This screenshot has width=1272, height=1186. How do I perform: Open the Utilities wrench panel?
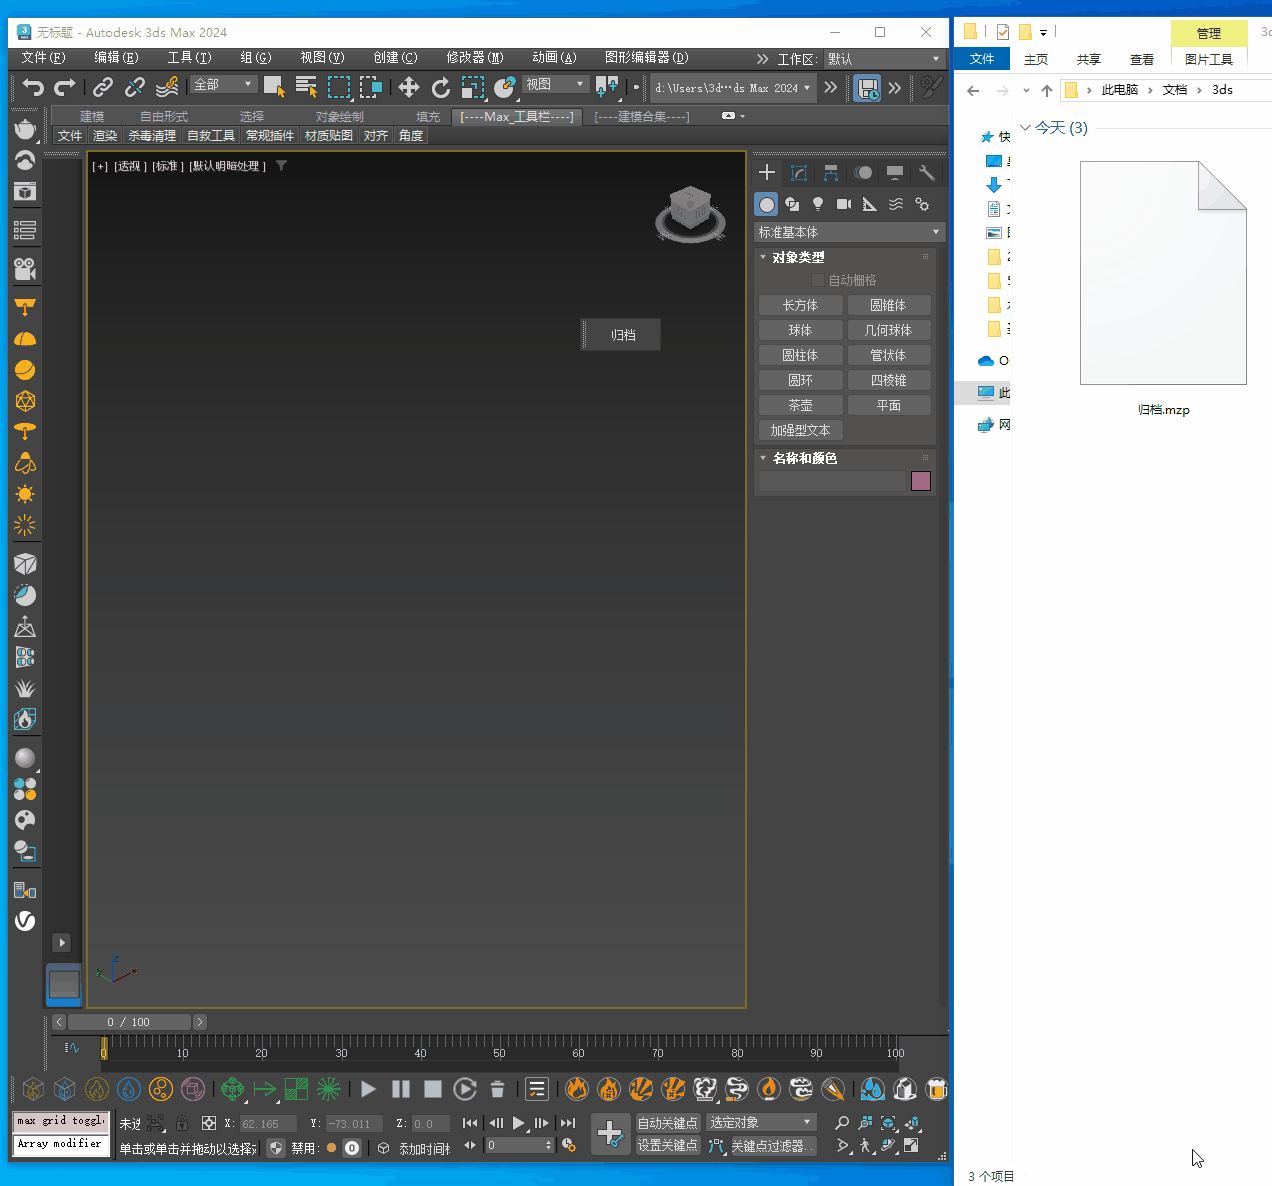pyautogui.click(x=926, y=173)
